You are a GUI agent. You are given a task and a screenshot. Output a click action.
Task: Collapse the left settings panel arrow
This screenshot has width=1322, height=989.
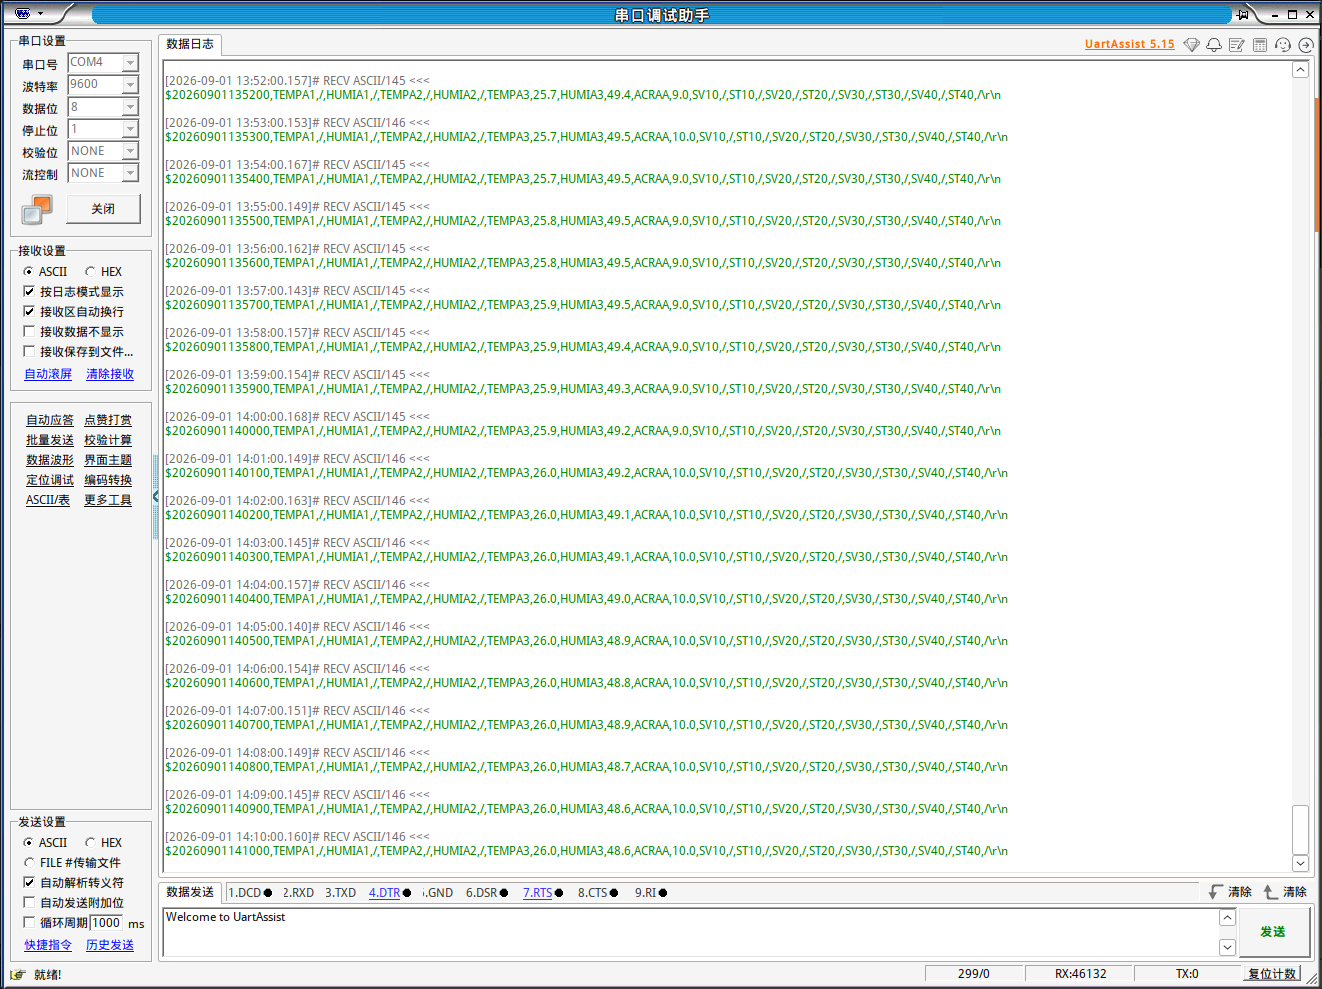156,497
